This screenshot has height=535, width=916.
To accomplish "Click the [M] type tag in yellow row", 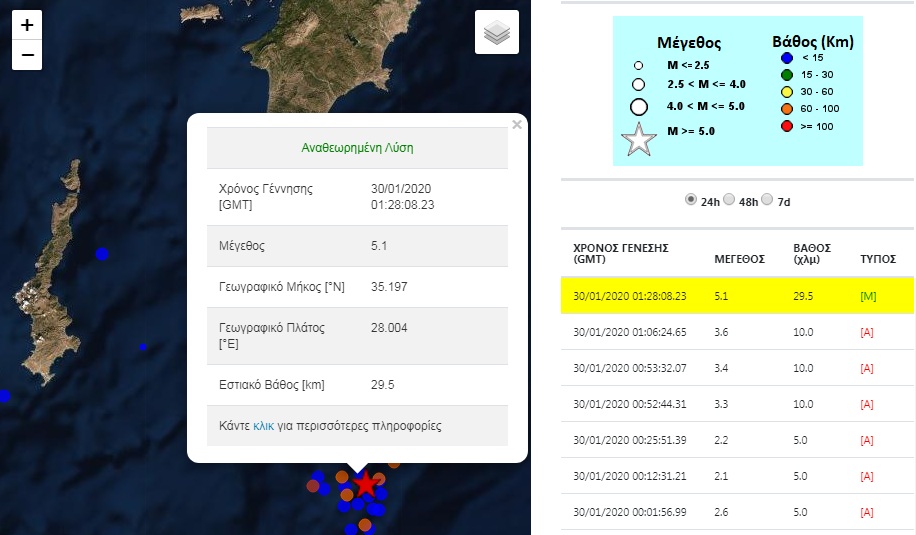I will pos(867,297).
